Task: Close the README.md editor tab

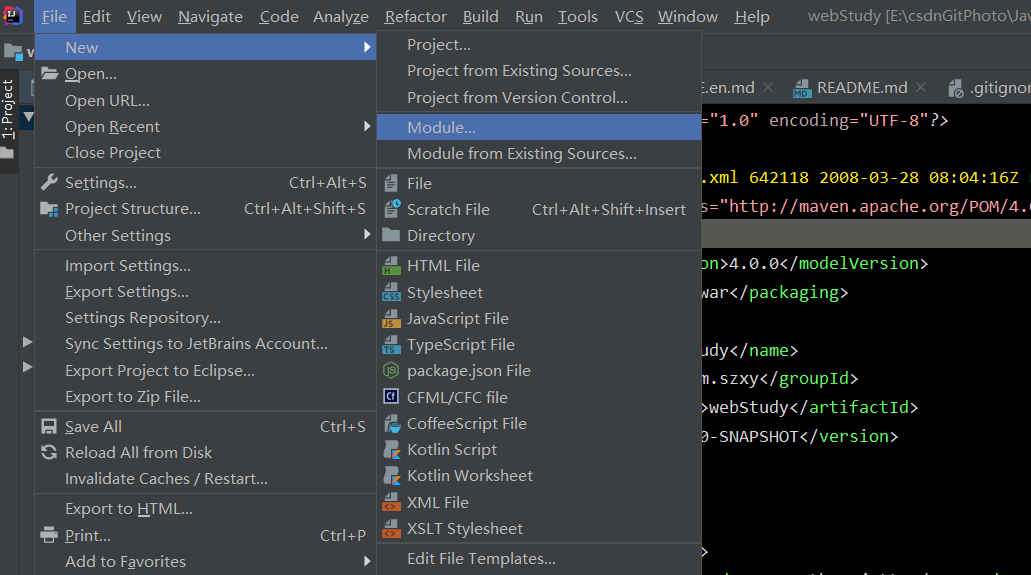Action: point(921,87)
